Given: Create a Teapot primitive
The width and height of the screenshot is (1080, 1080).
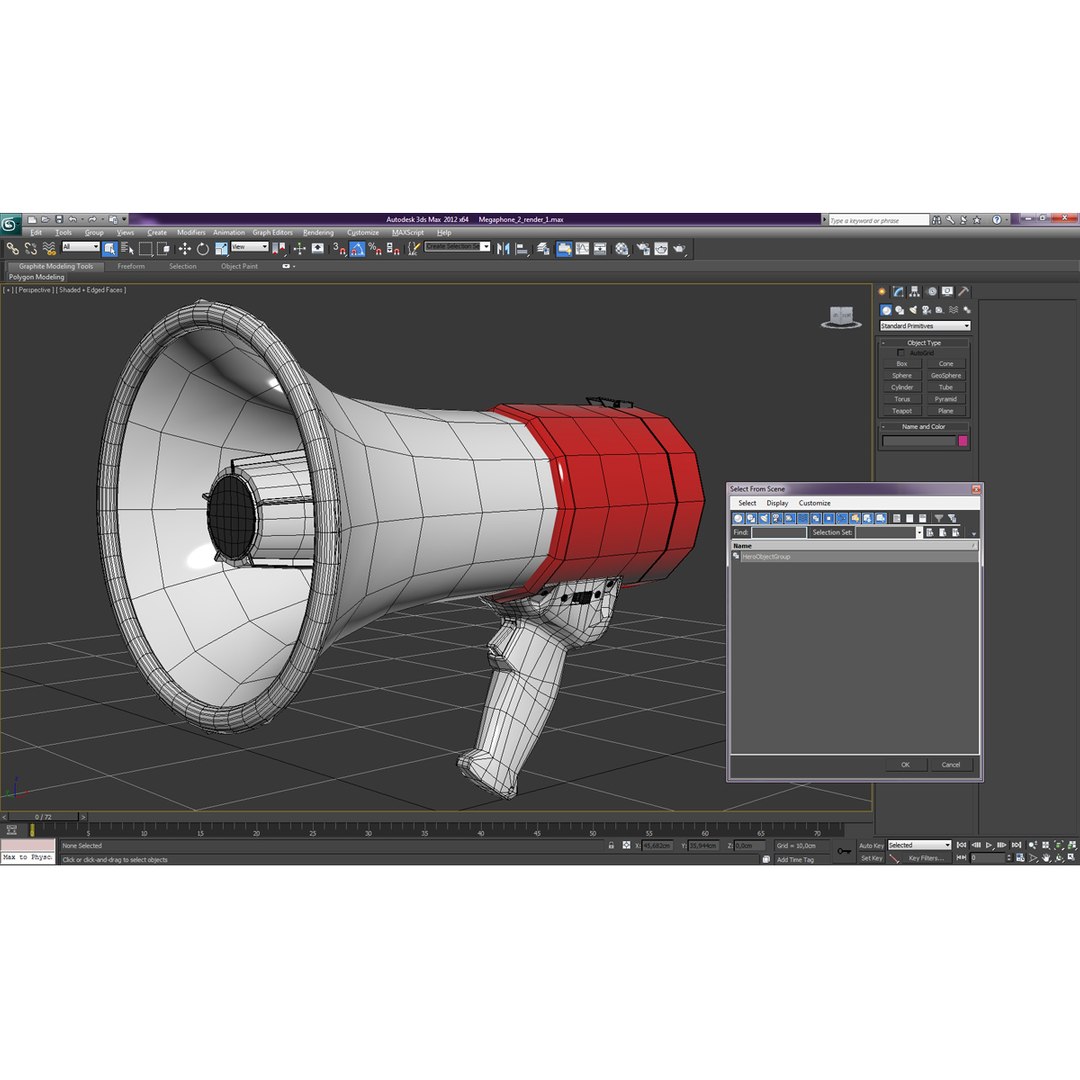Looking at the screenshot, I should tap(902, 411).
